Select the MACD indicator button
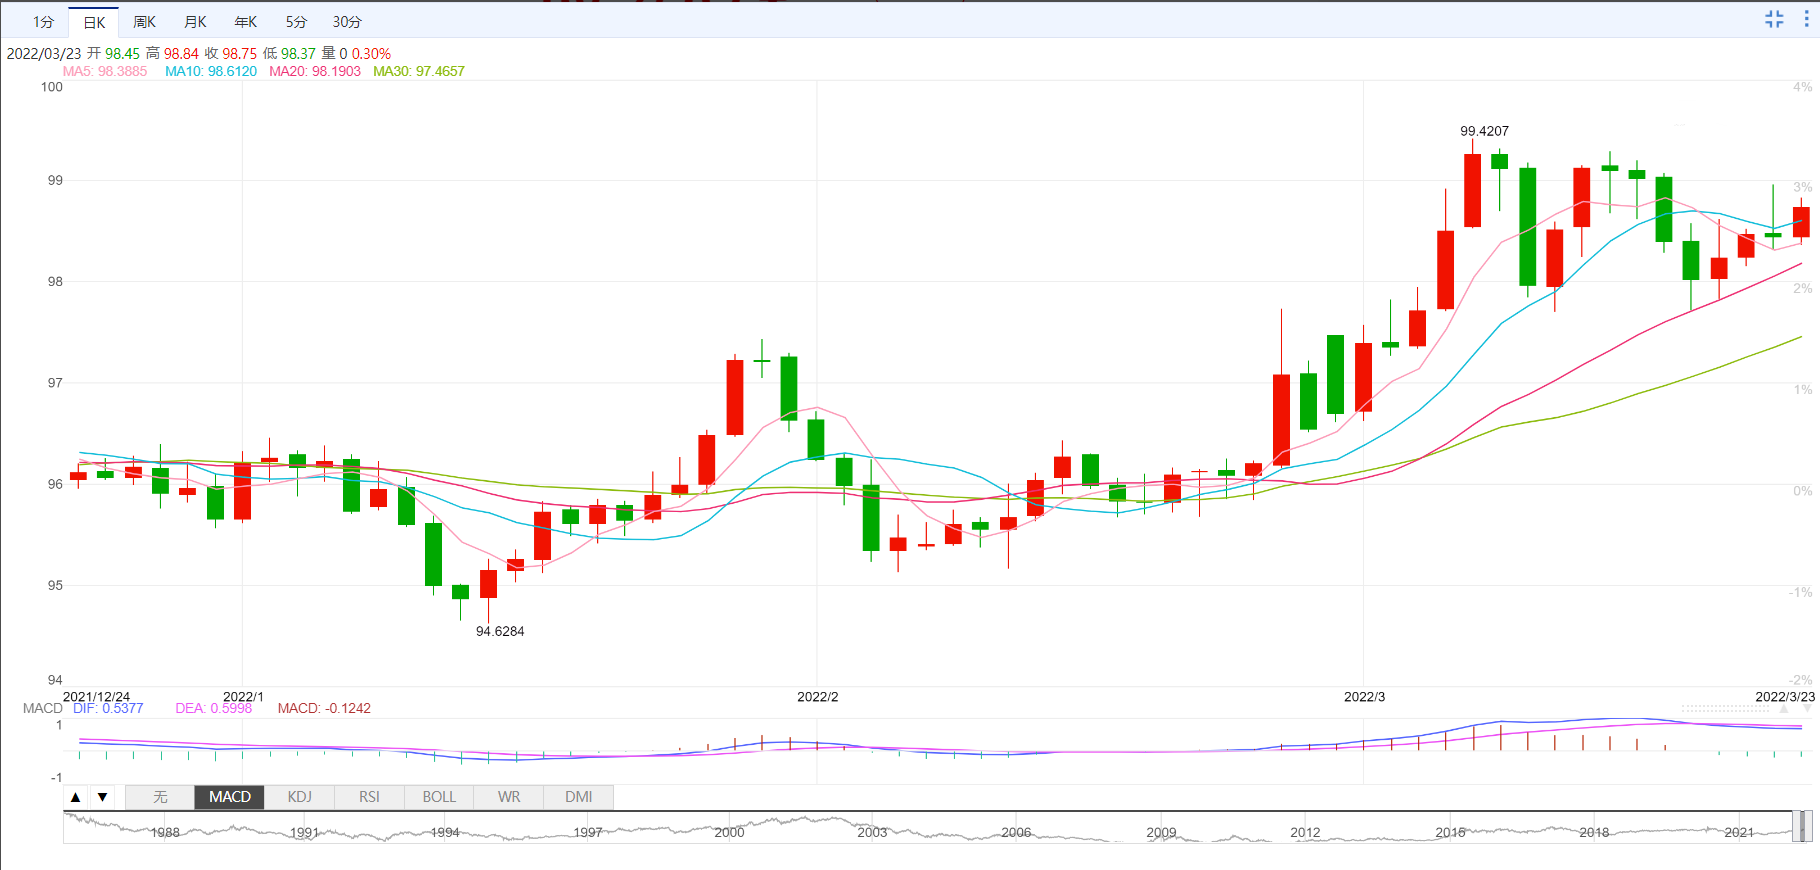This screenshot has width=1820, height=870. tap(230, 797)
